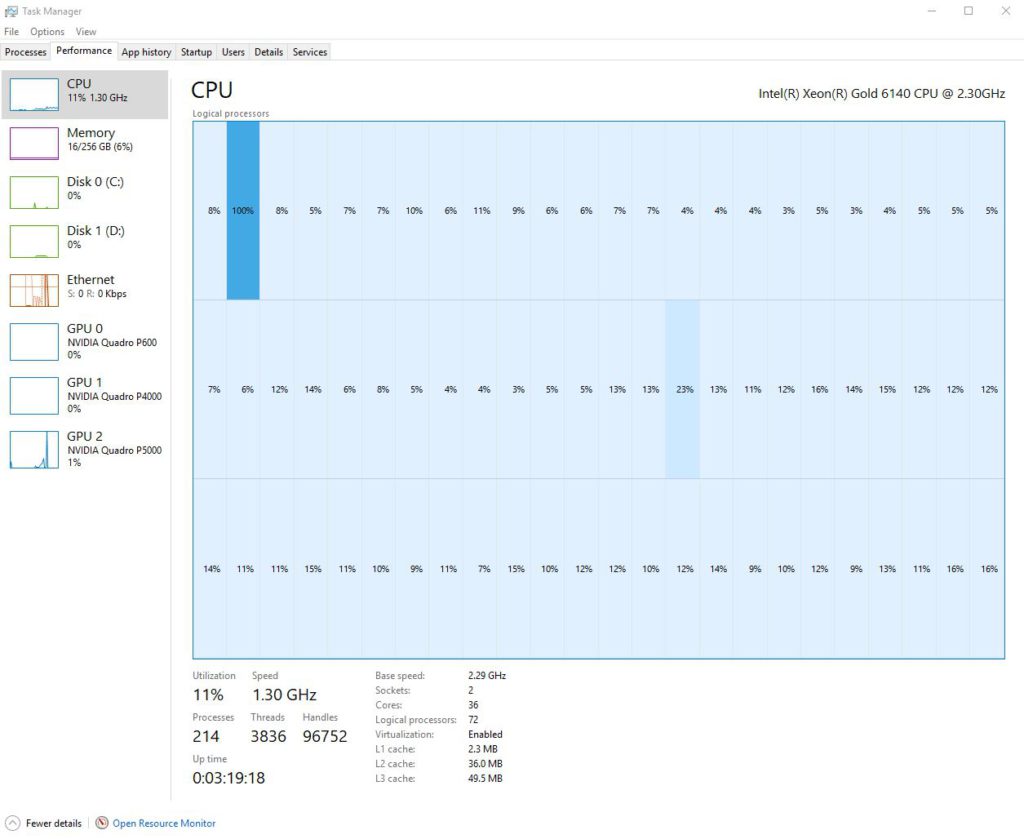Switch to the Processes tab

(25, 52)
